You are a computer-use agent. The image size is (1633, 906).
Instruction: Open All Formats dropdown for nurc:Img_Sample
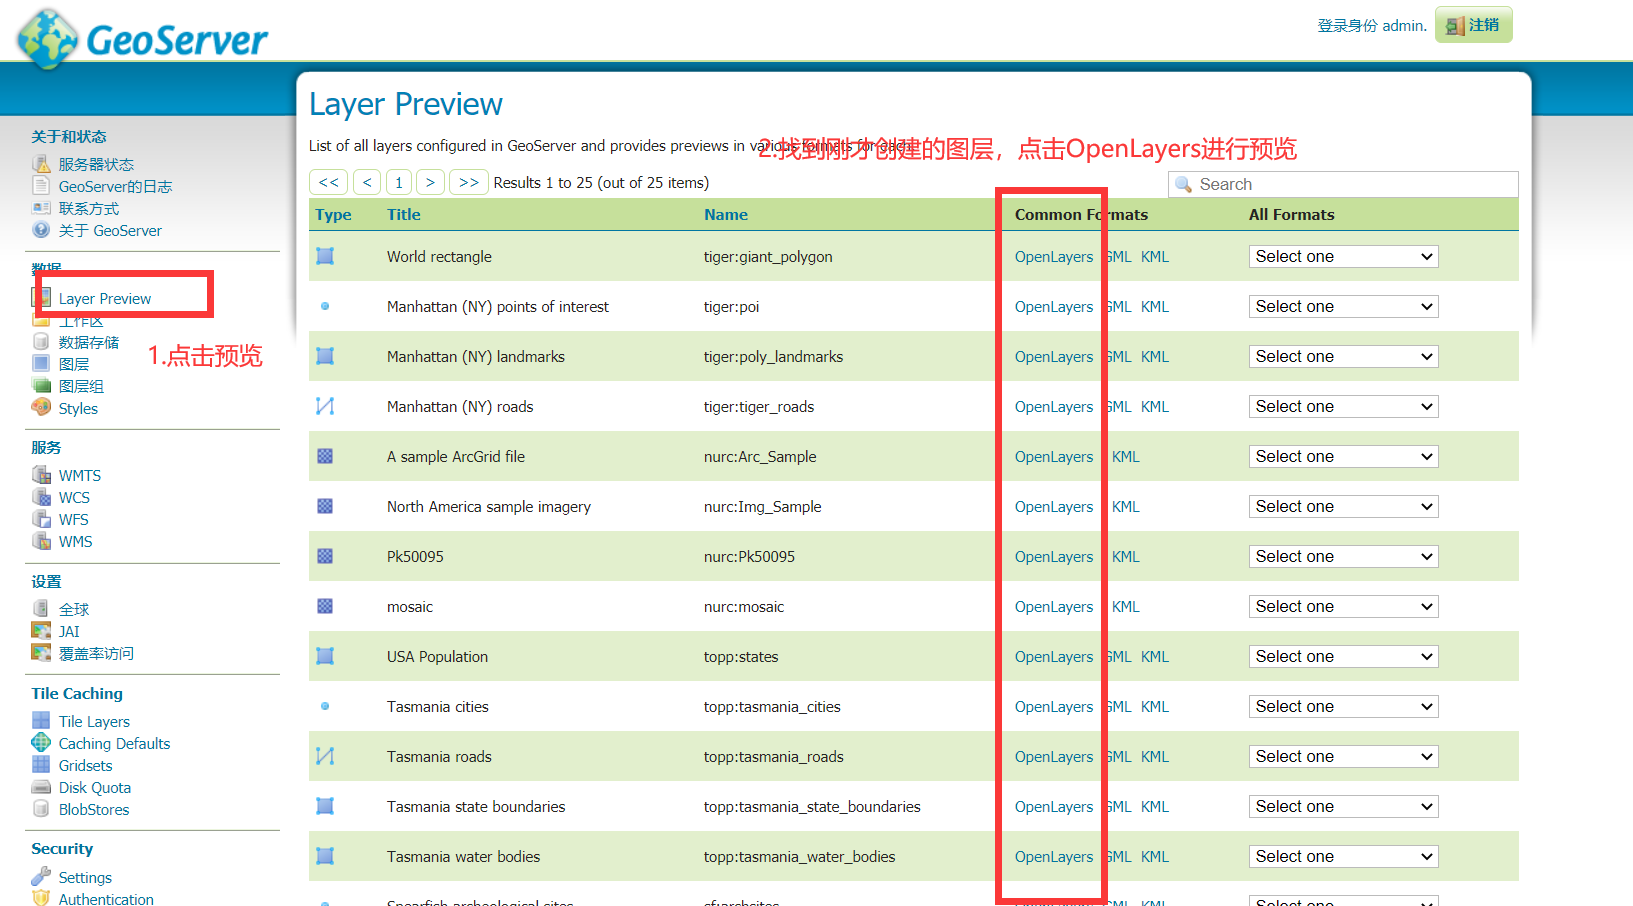pos(1343,506)
